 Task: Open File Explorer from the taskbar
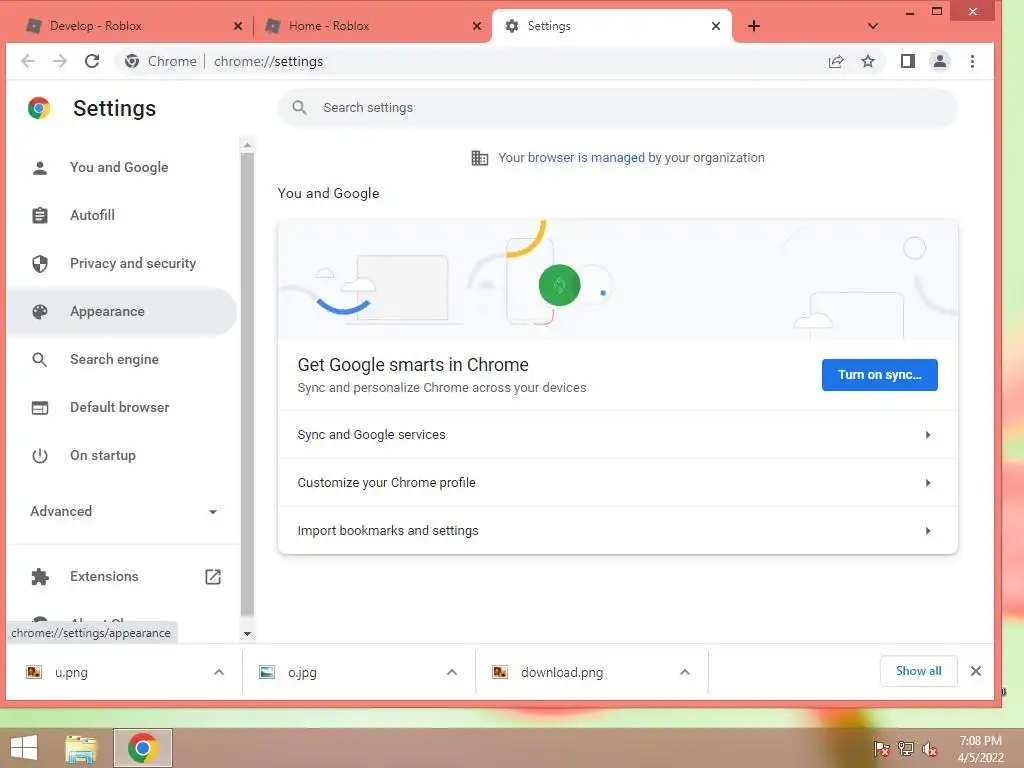coord(82,748)
